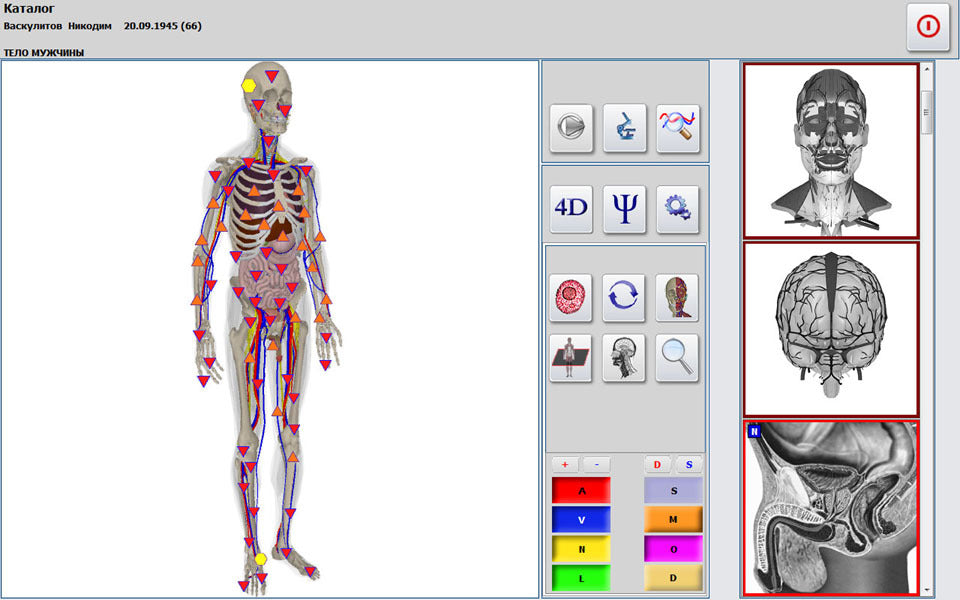Activate the 4D visualization mode
Screen dimensions: 960x600
[x=570, y=208]
